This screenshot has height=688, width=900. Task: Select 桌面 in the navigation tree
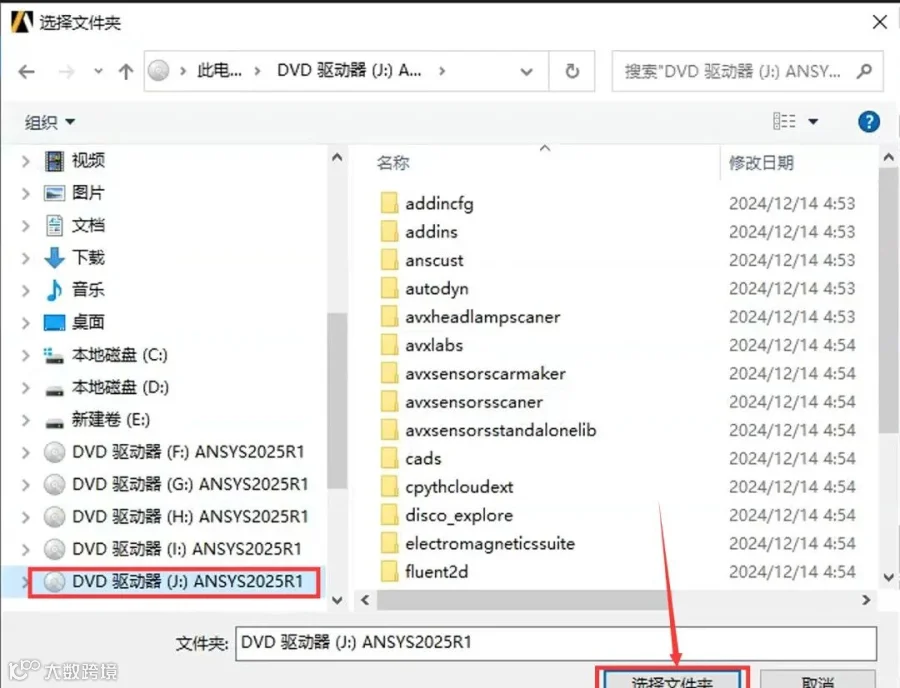[x=88, y=322]
